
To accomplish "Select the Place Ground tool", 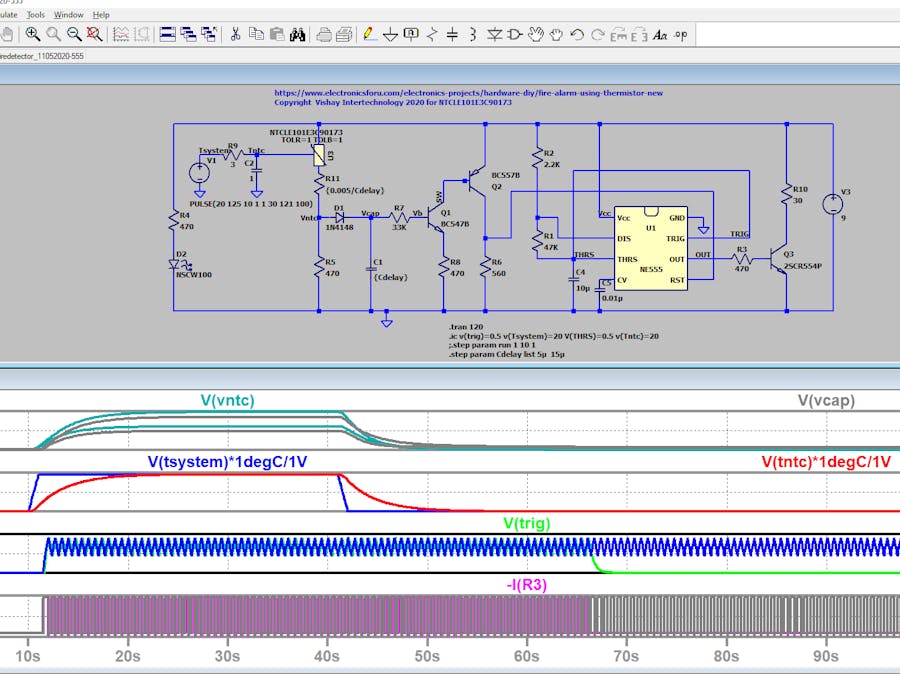I will (x=390, y=34).
